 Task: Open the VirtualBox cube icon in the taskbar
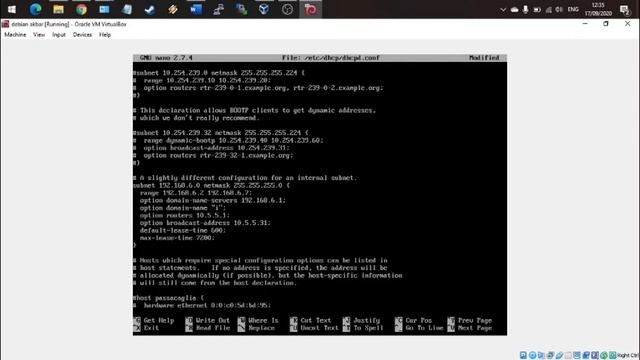click(x=264, y=9)
